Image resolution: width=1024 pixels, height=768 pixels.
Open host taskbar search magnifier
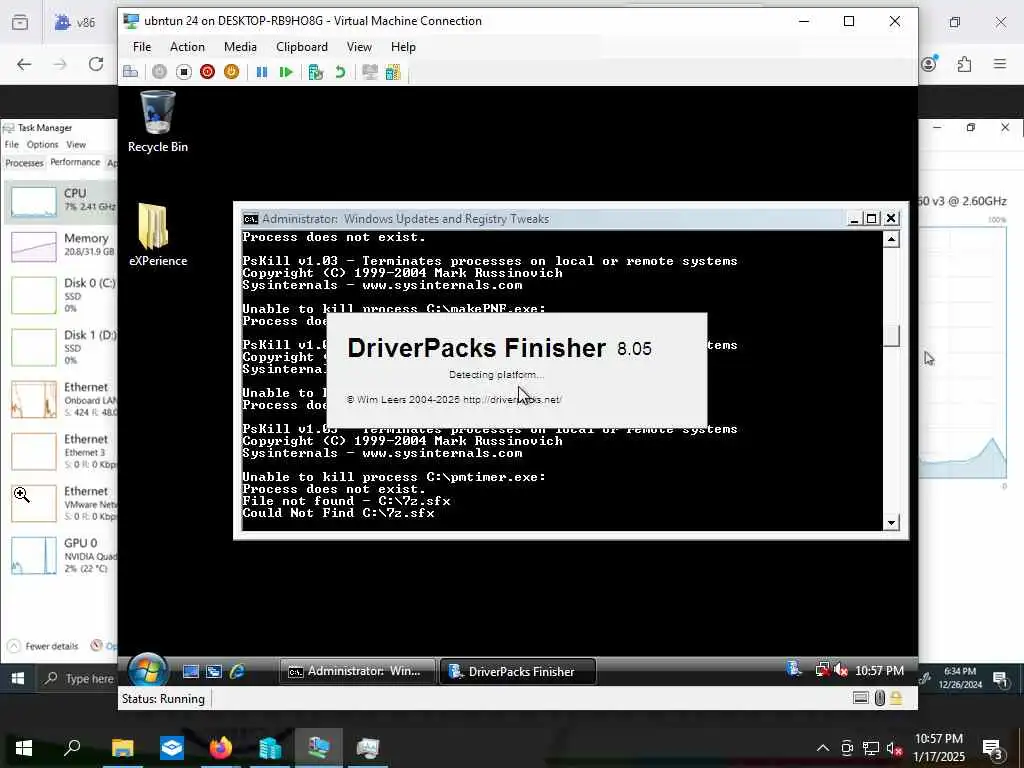click(72, 748)
